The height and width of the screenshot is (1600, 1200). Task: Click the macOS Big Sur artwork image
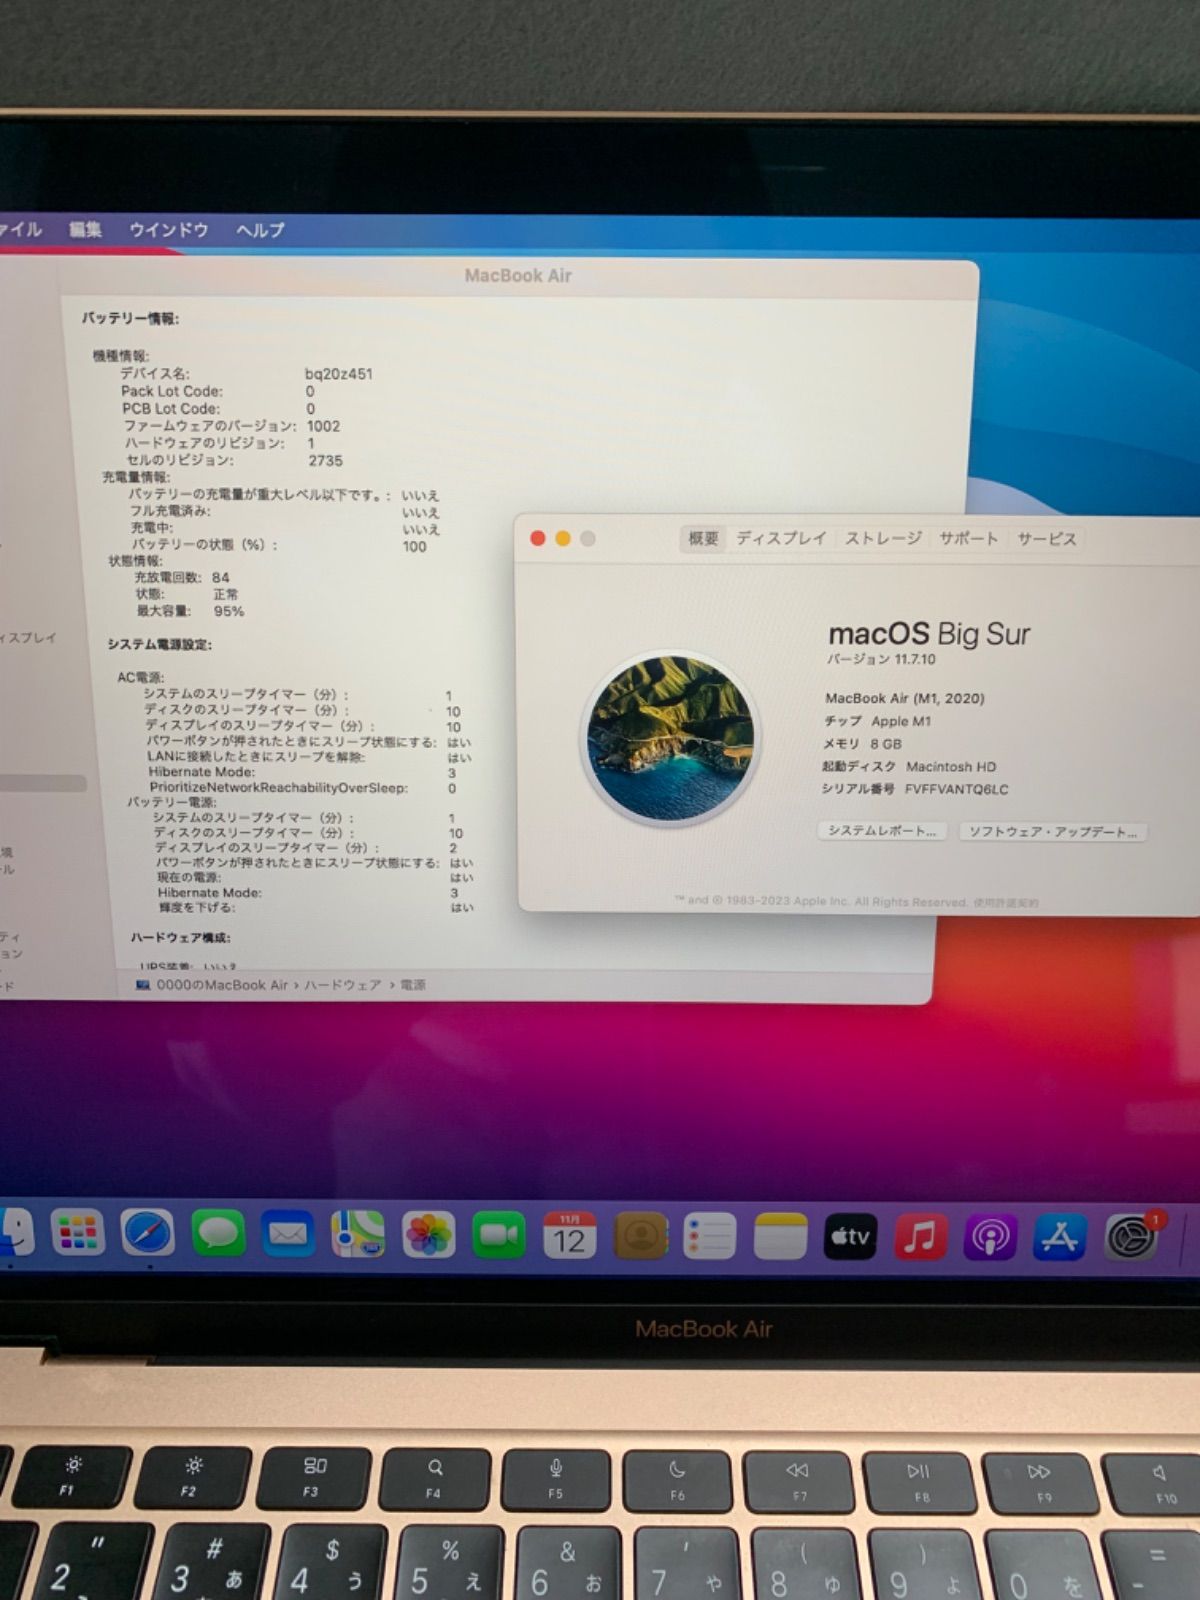click(x=671, y=738)
